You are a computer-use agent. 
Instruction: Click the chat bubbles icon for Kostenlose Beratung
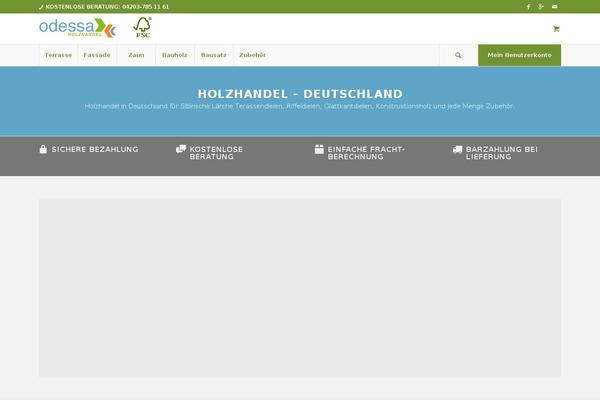pyautogui.click(x=181, y=149)
